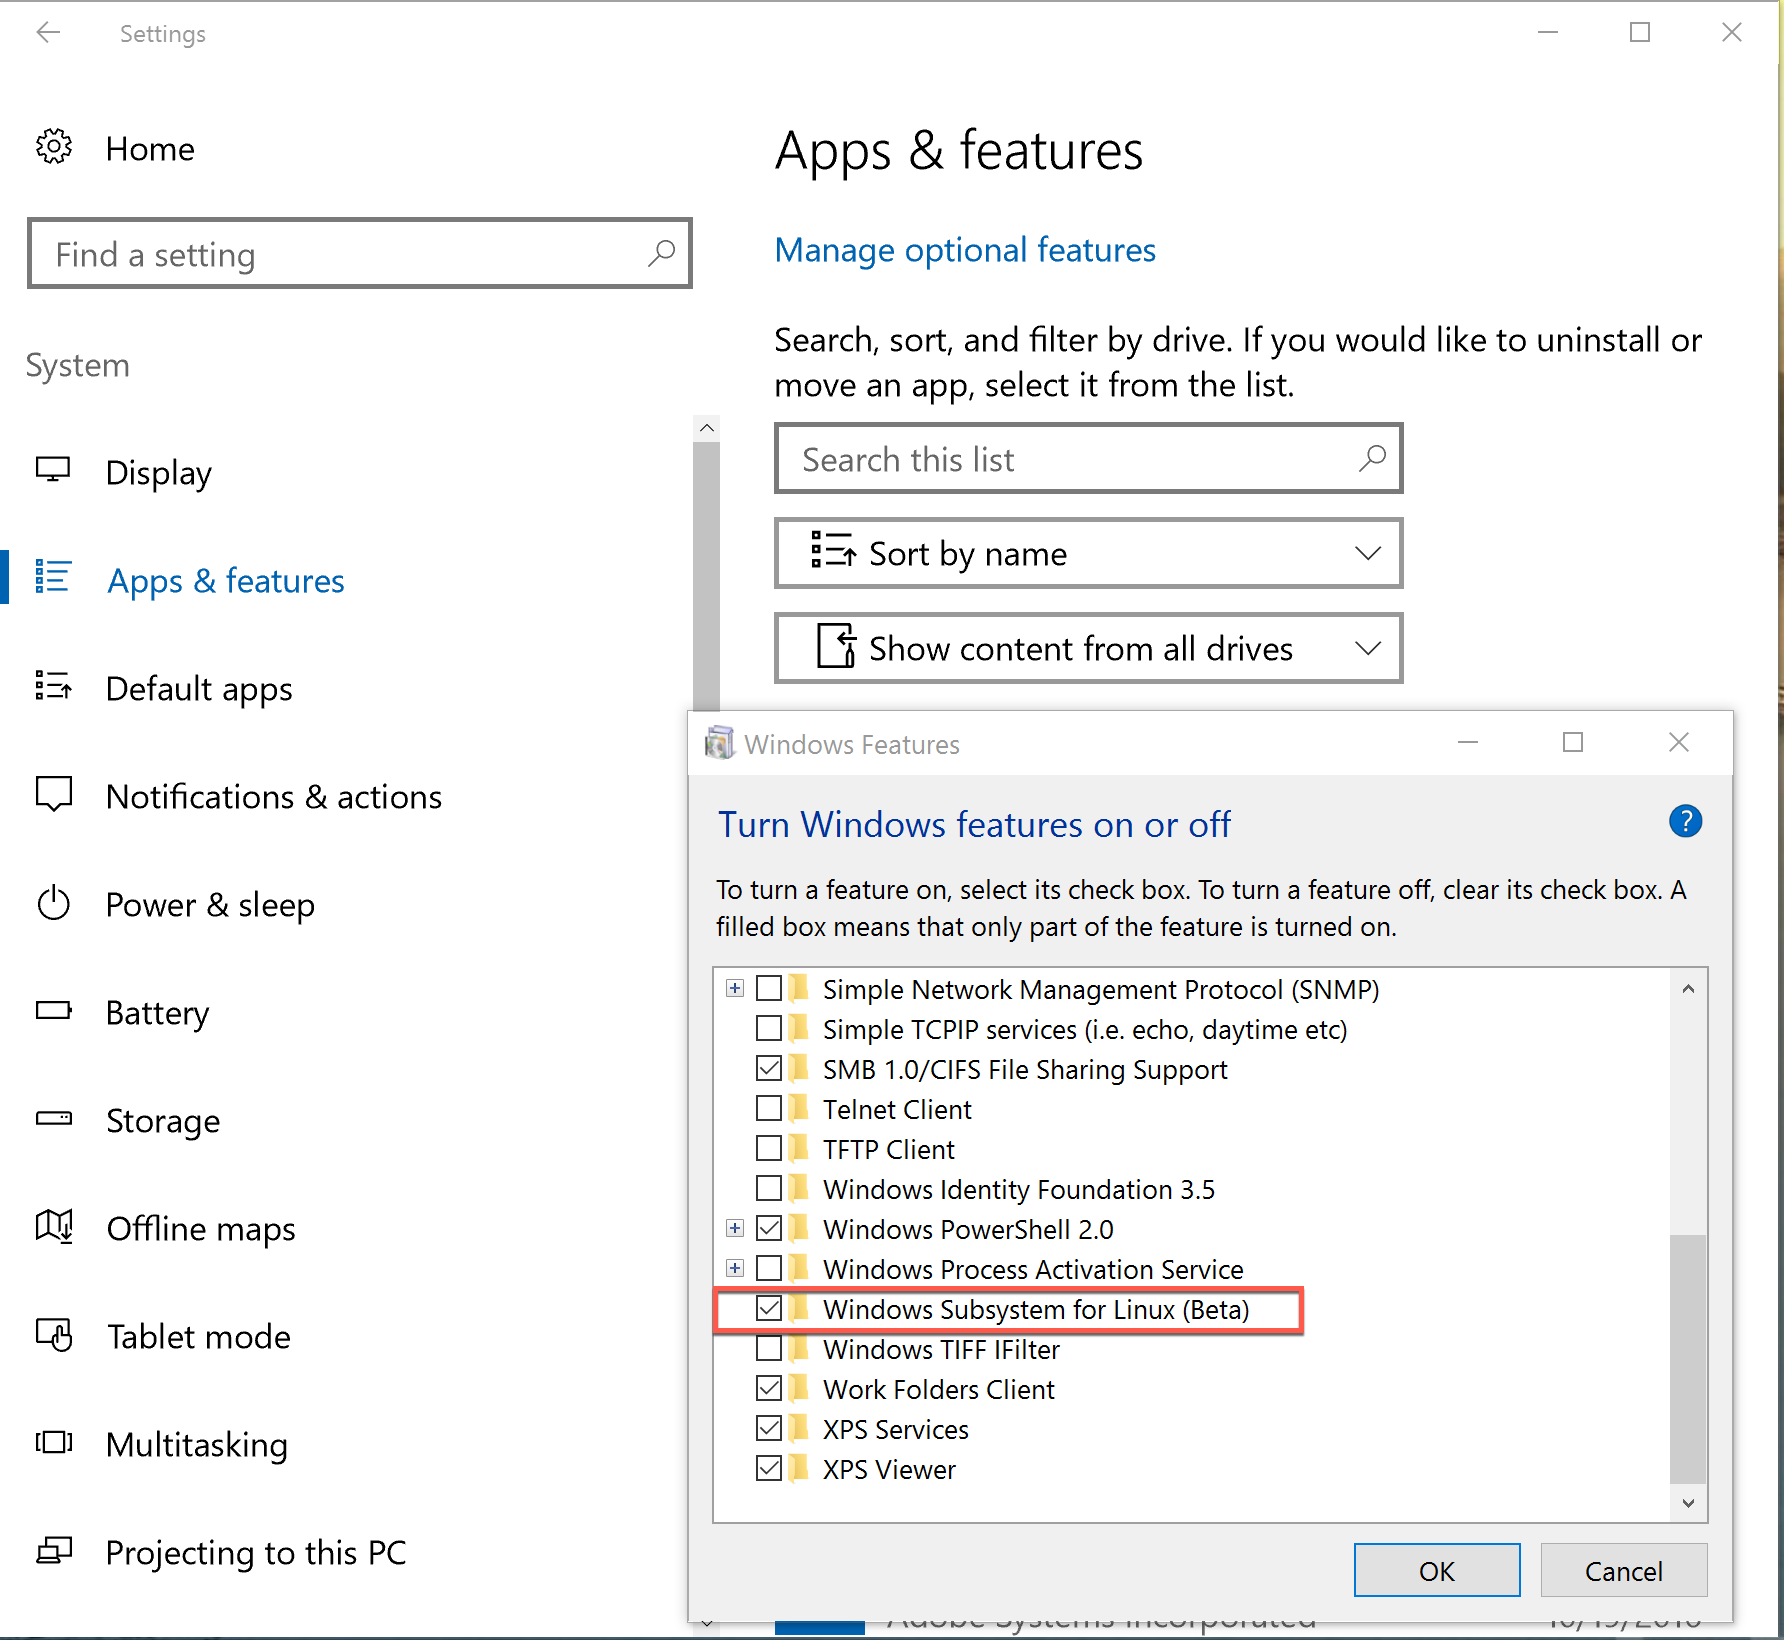Open the Sort by name dropdown
The height and width of the screenshot is (1640, 1784).
point(1088,553)
